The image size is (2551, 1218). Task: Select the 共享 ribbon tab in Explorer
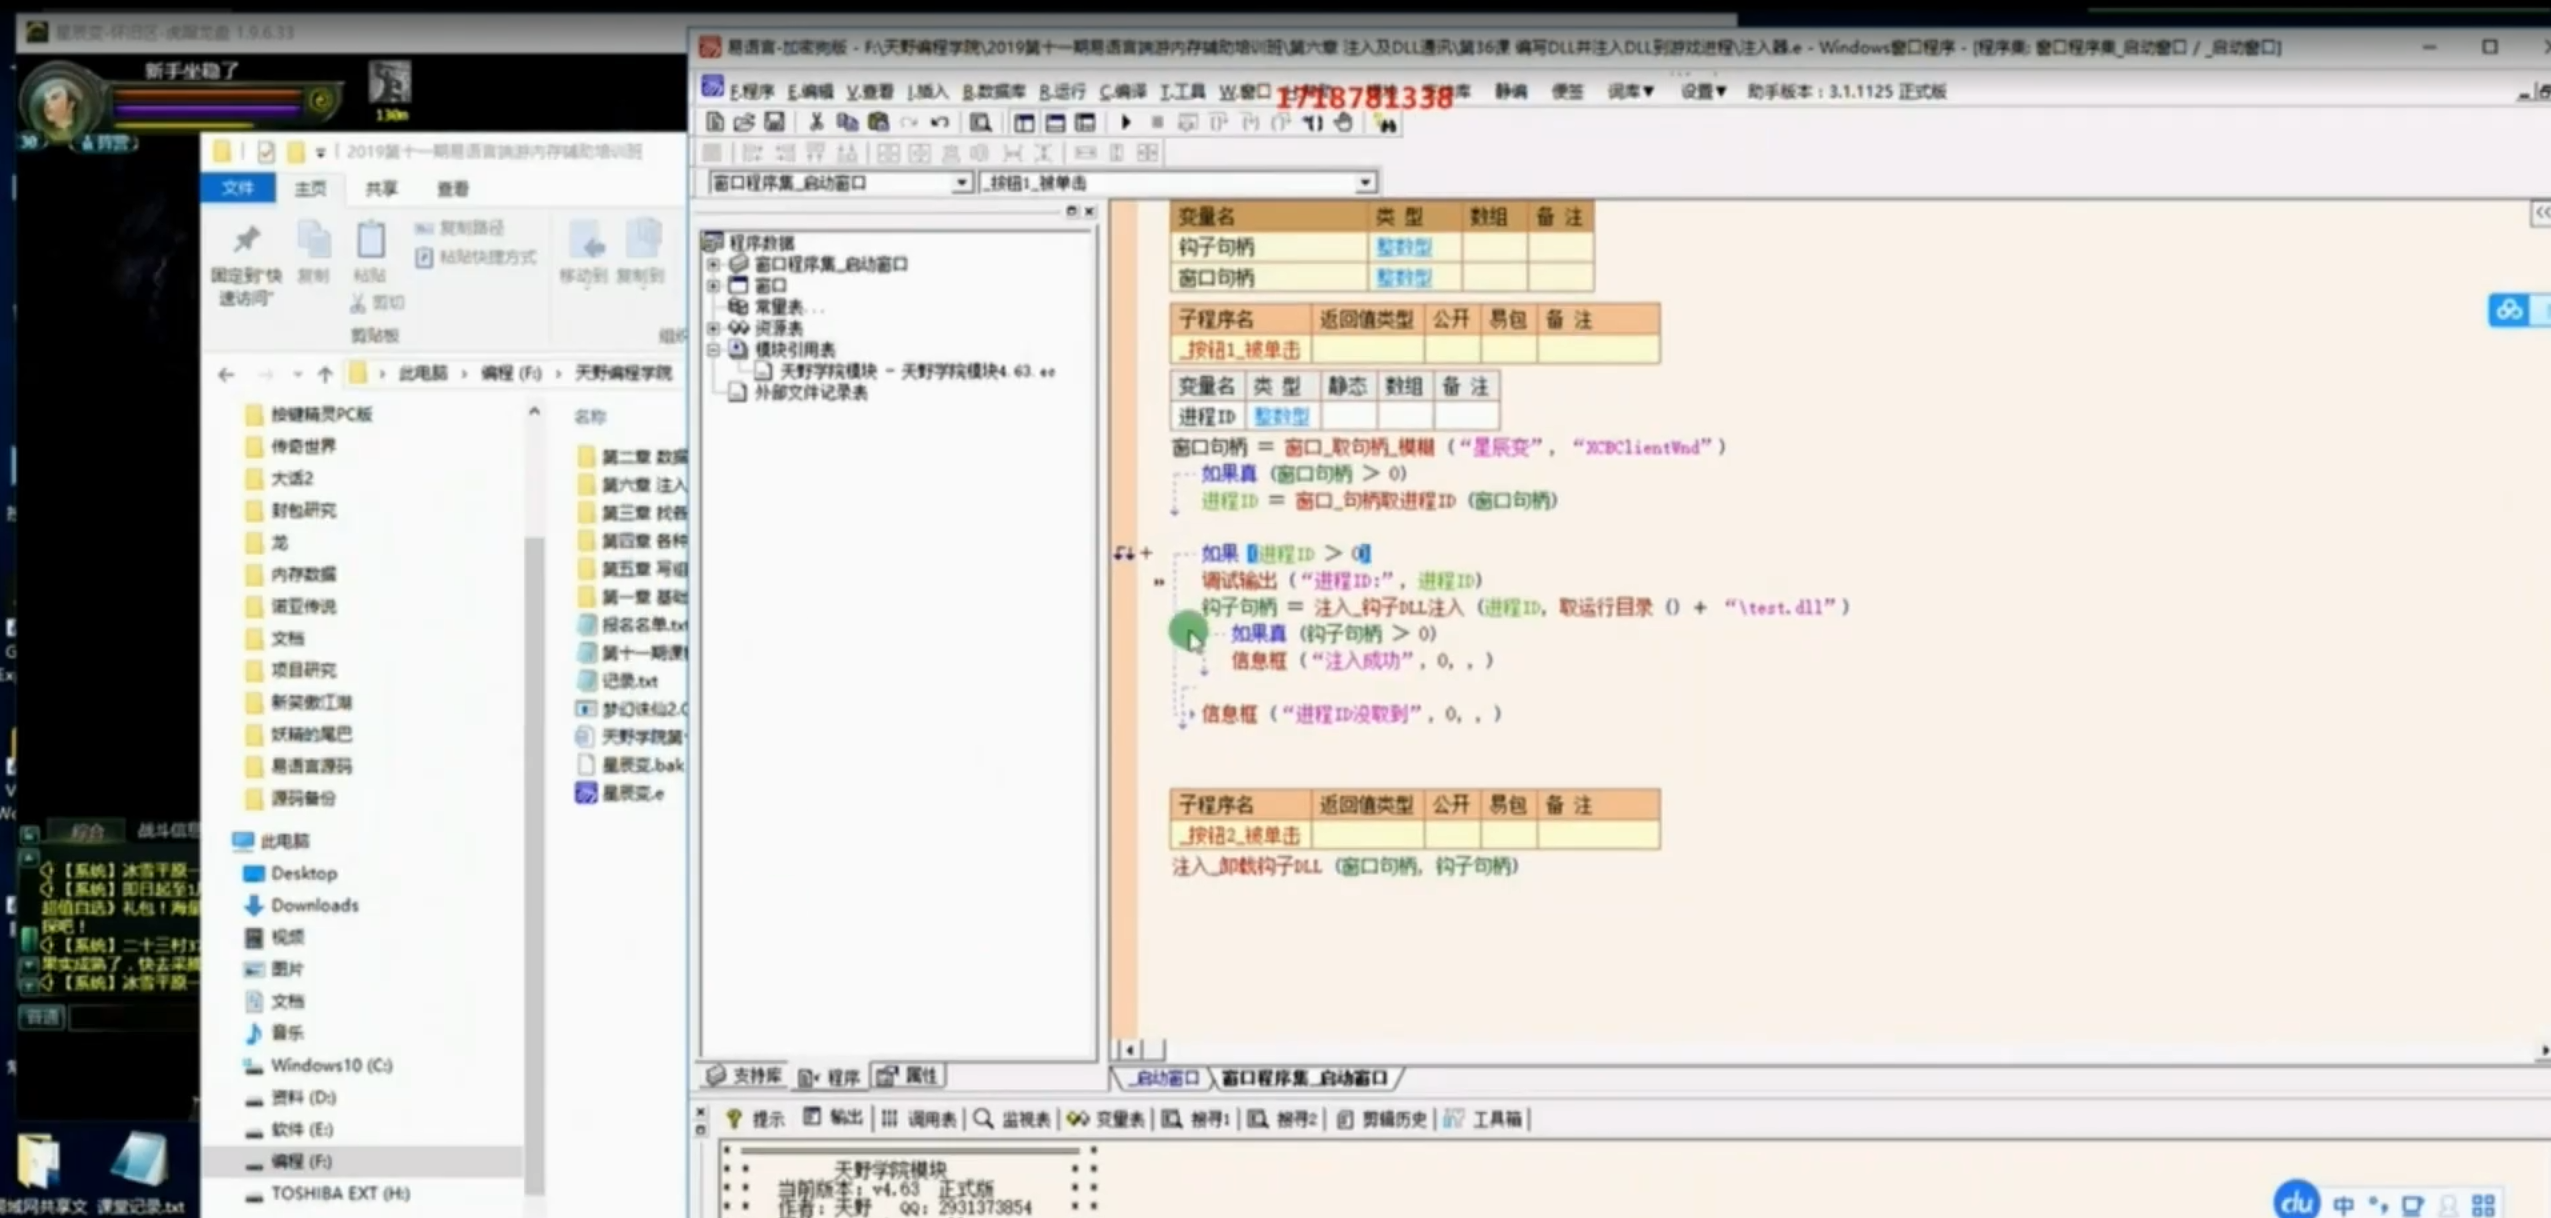(381, 189)
